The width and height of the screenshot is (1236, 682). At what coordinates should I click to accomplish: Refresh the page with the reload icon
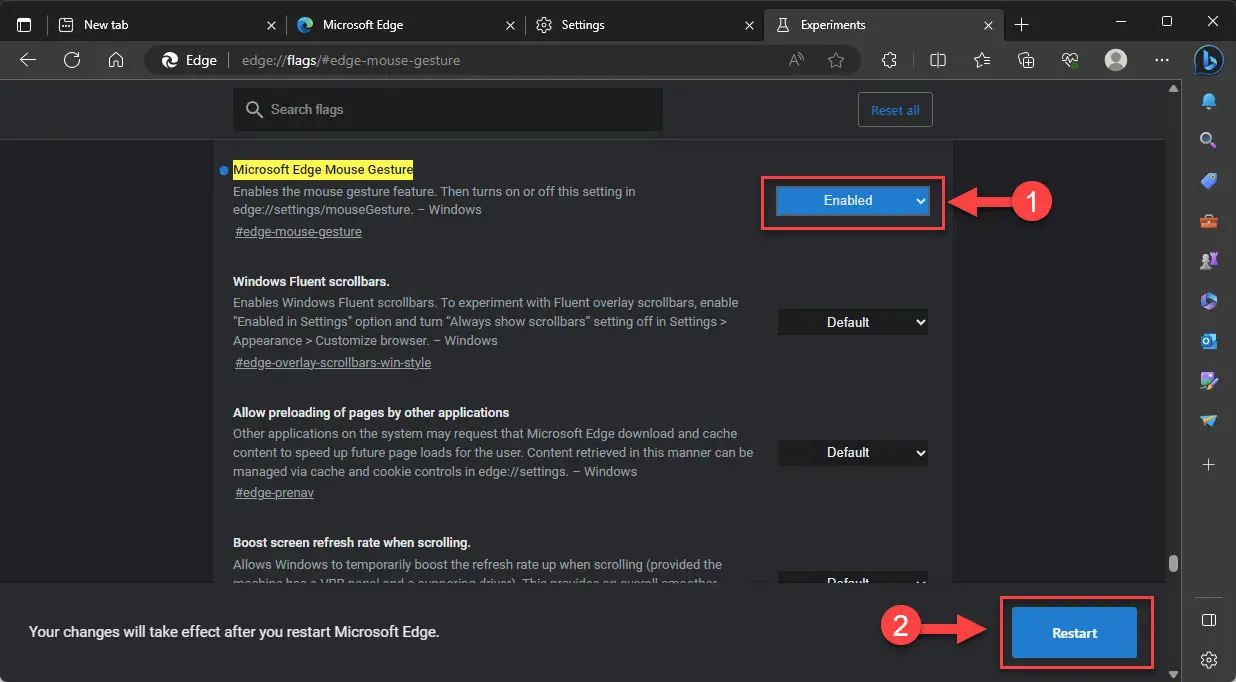(x=72, y=60)
